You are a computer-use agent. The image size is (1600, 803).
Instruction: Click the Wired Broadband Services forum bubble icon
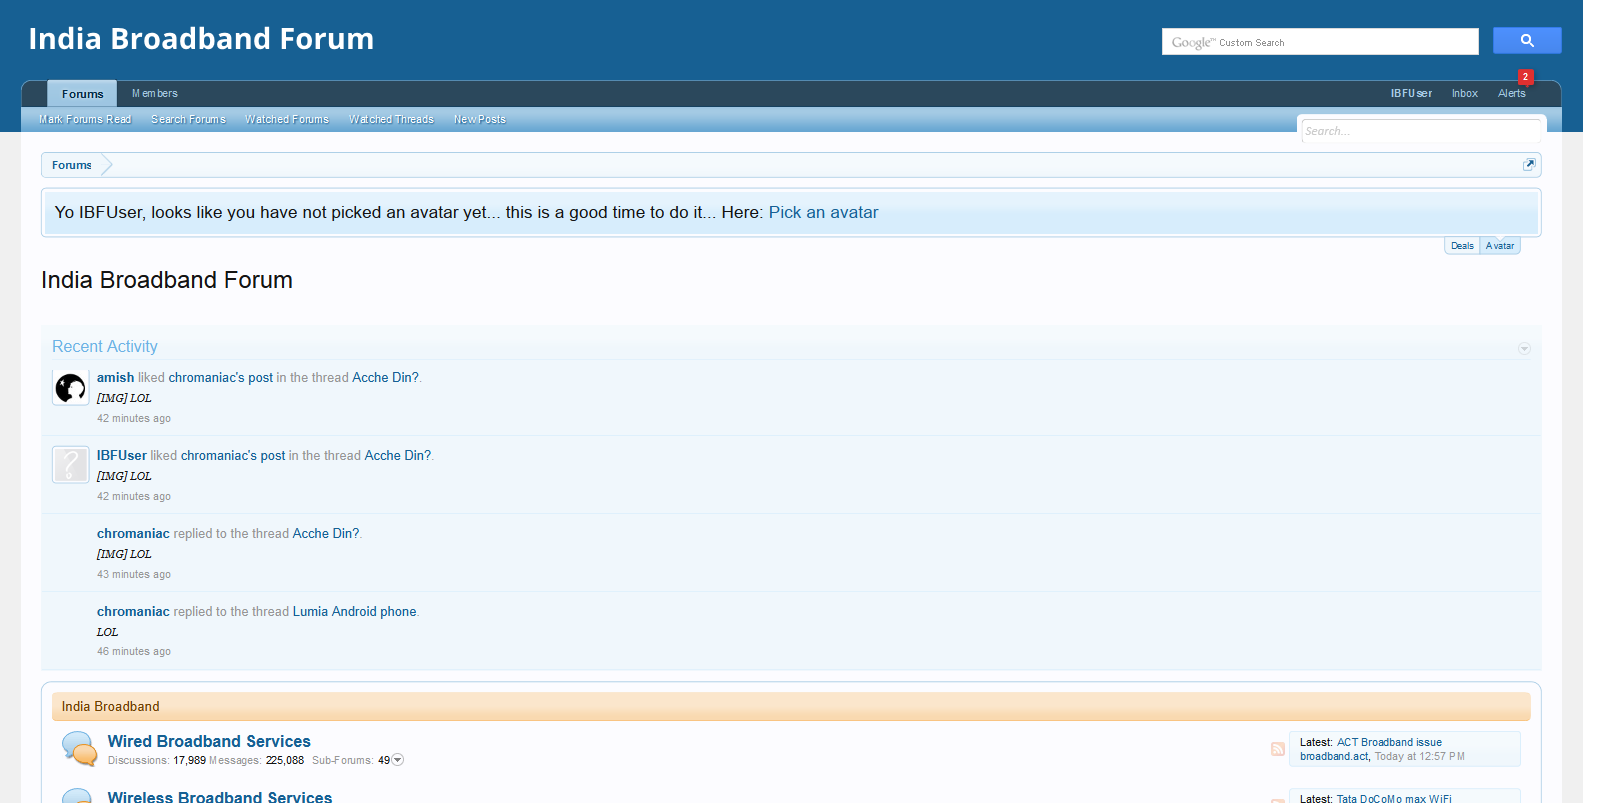pyautogui.click(x=79, y=748)
